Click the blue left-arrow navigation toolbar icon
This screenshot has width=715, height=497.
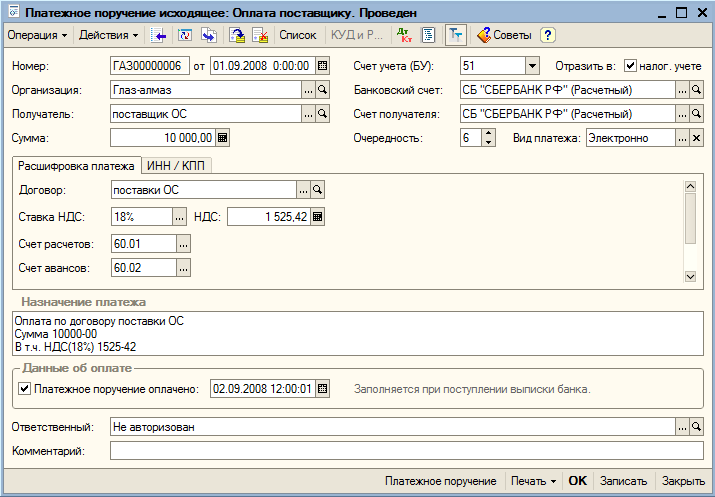(x=158, y=35)
